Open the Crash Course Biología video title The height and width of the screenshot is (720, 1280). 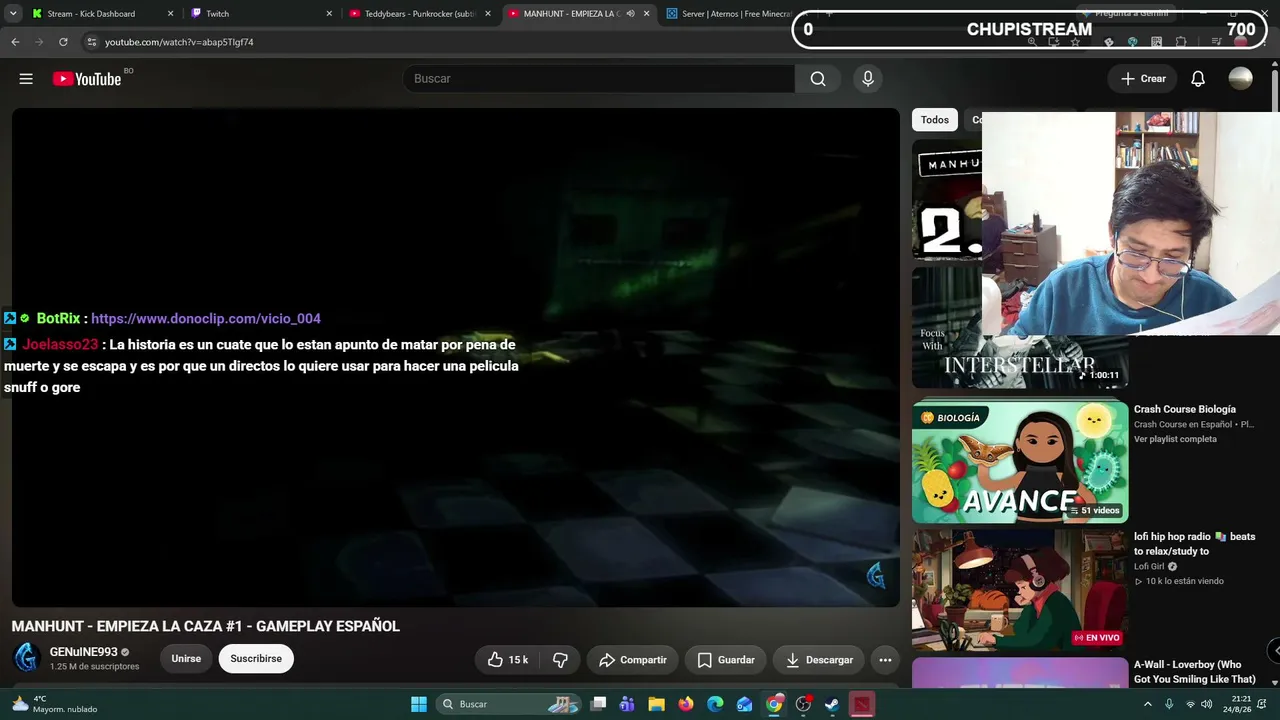click(x=1185, y=409)
